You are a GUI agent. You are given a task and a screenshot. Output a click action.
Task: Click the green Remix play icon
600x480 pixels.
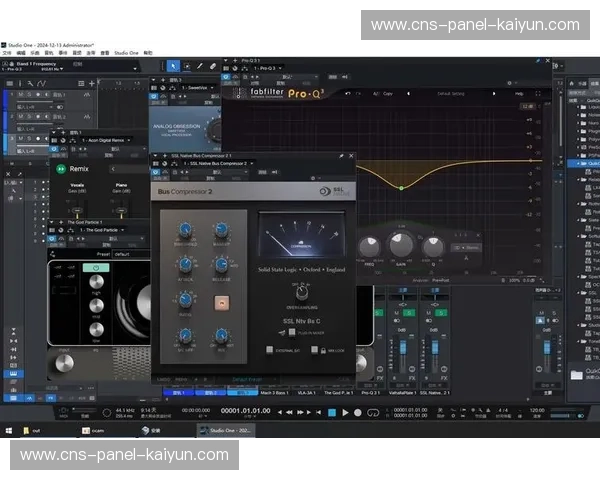pyautogui.click(x=58, y=170)
